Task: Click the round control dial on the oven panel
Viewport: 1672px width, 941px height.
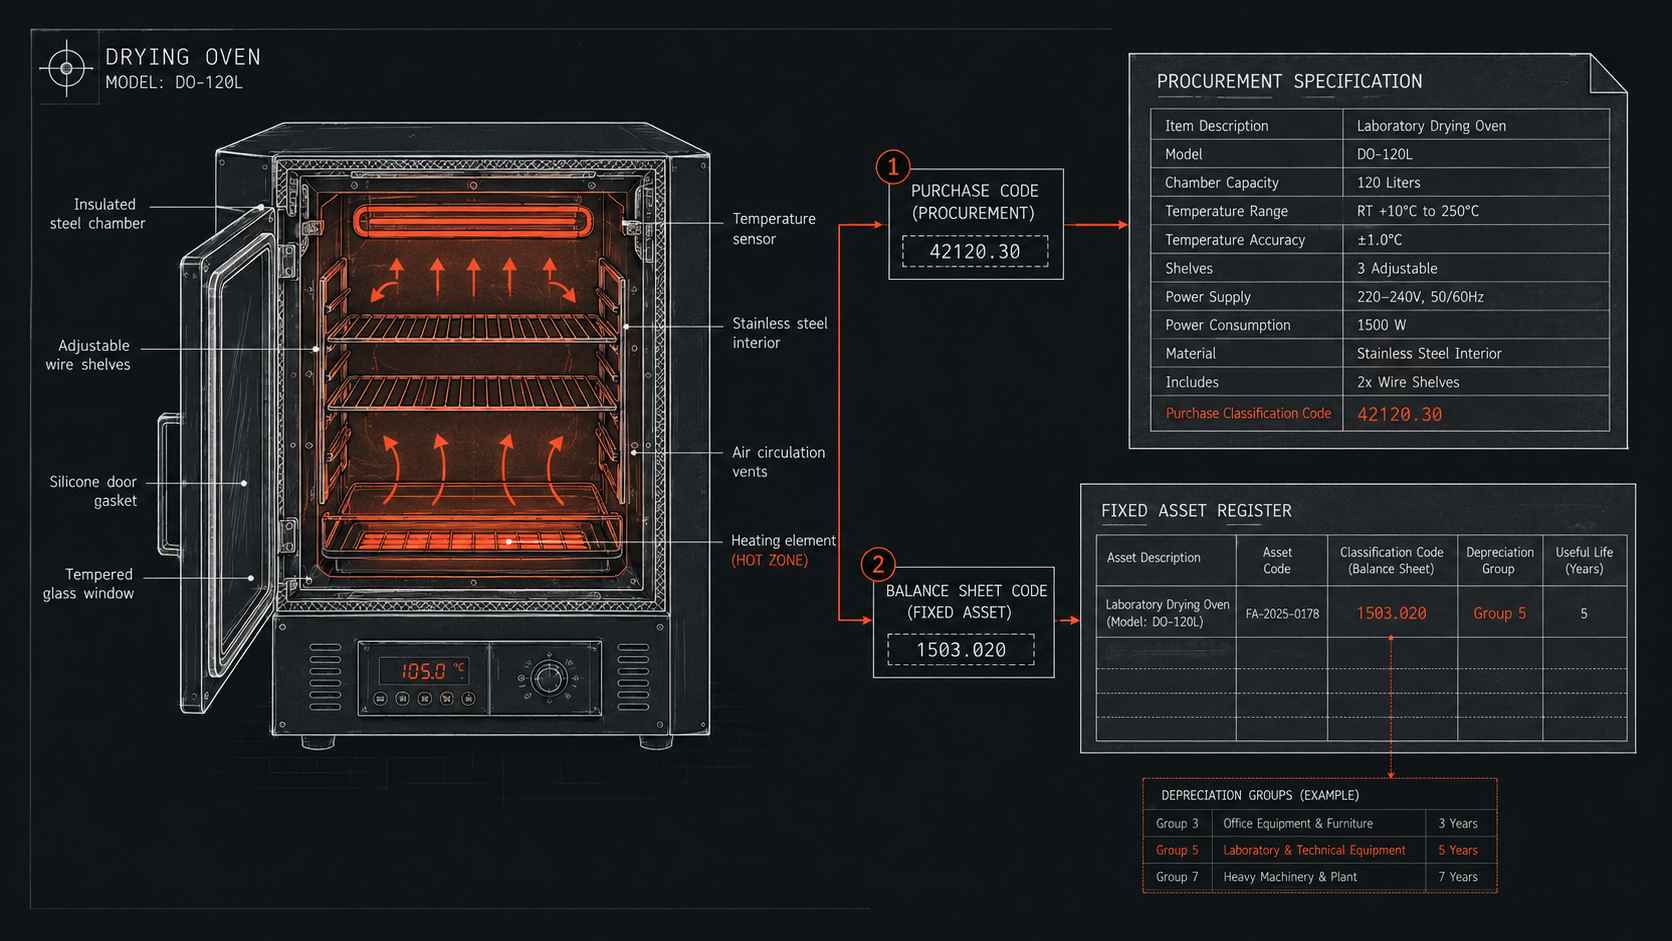Action: coord(548,678)
